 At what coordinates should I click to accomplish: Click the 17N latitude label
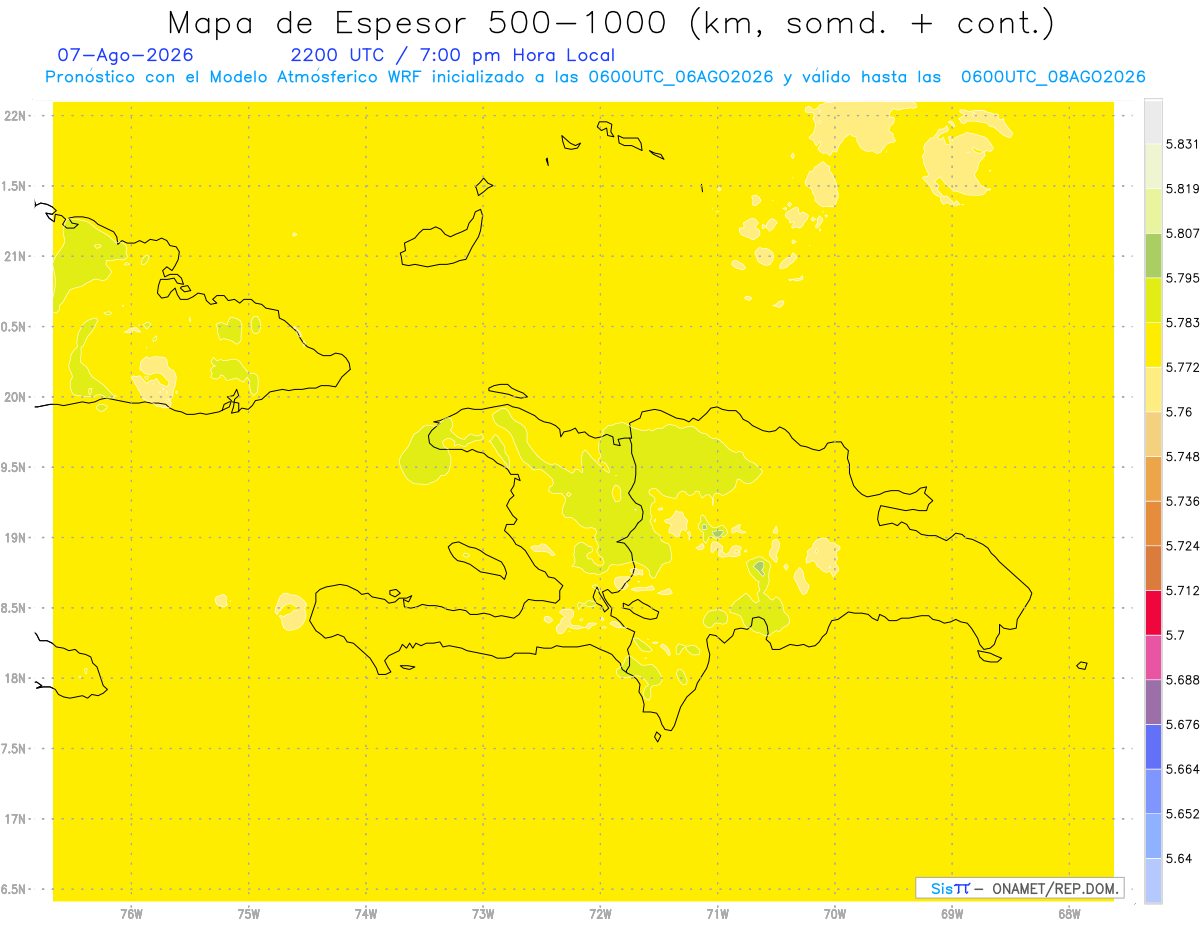(15, 819)
